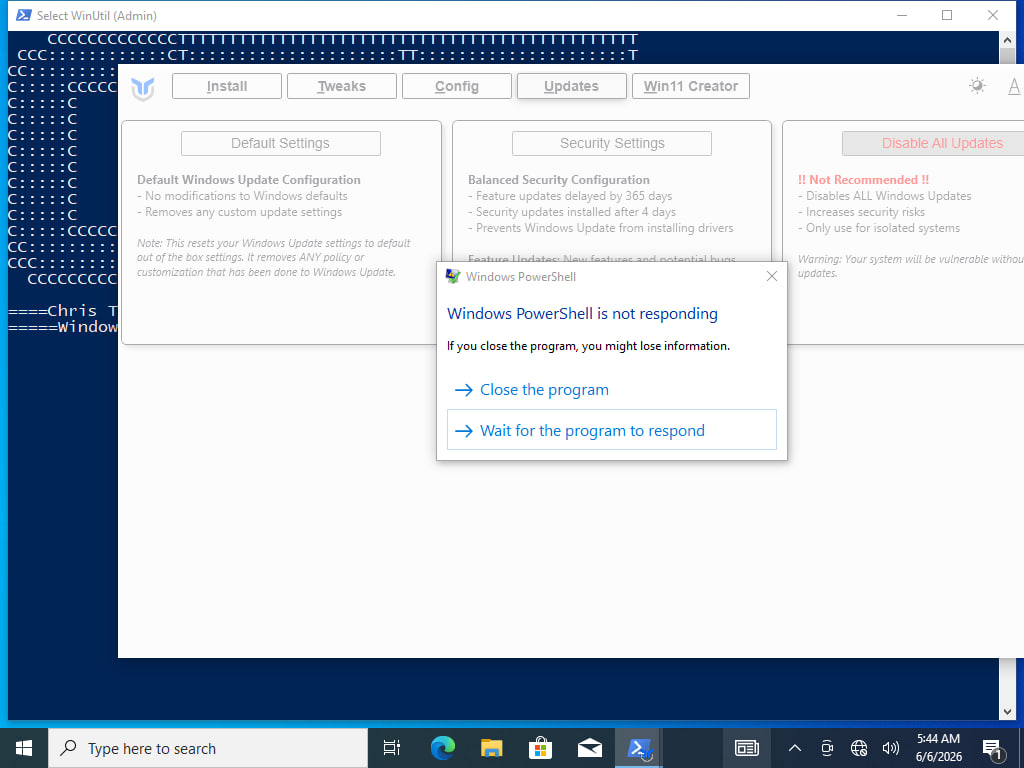Click 'Increases security risks' line
The width and height of the screenshot is (1024, 768).
(861, 212)
